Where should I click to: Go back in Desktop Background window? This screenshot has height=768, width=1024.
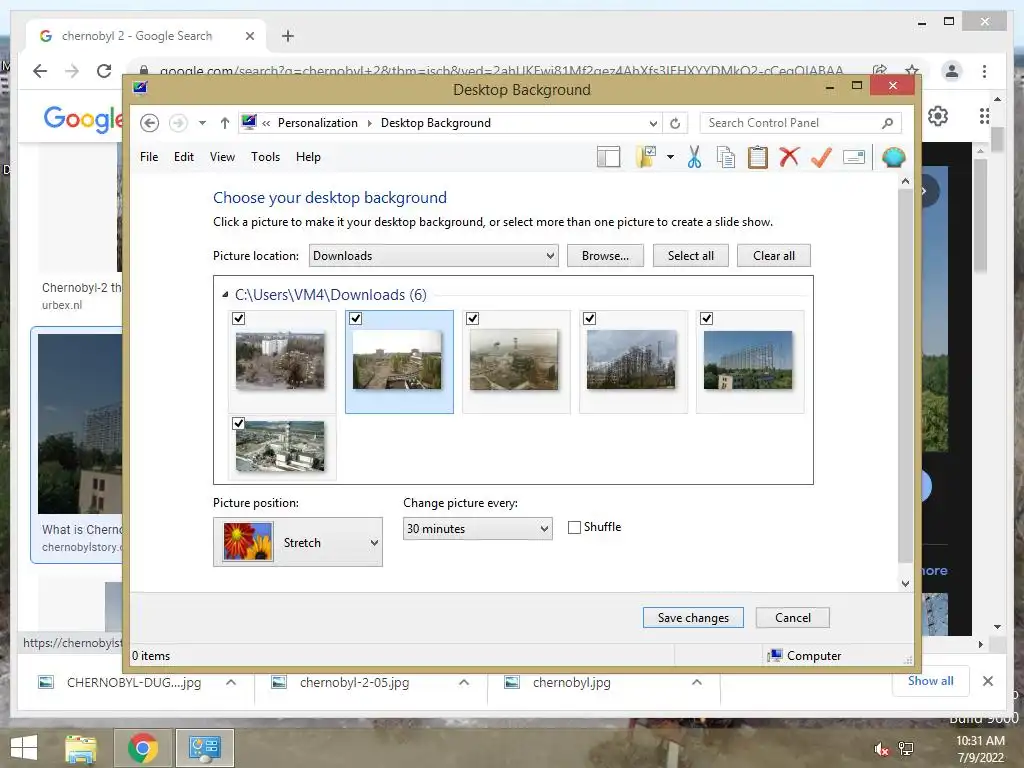150,123
